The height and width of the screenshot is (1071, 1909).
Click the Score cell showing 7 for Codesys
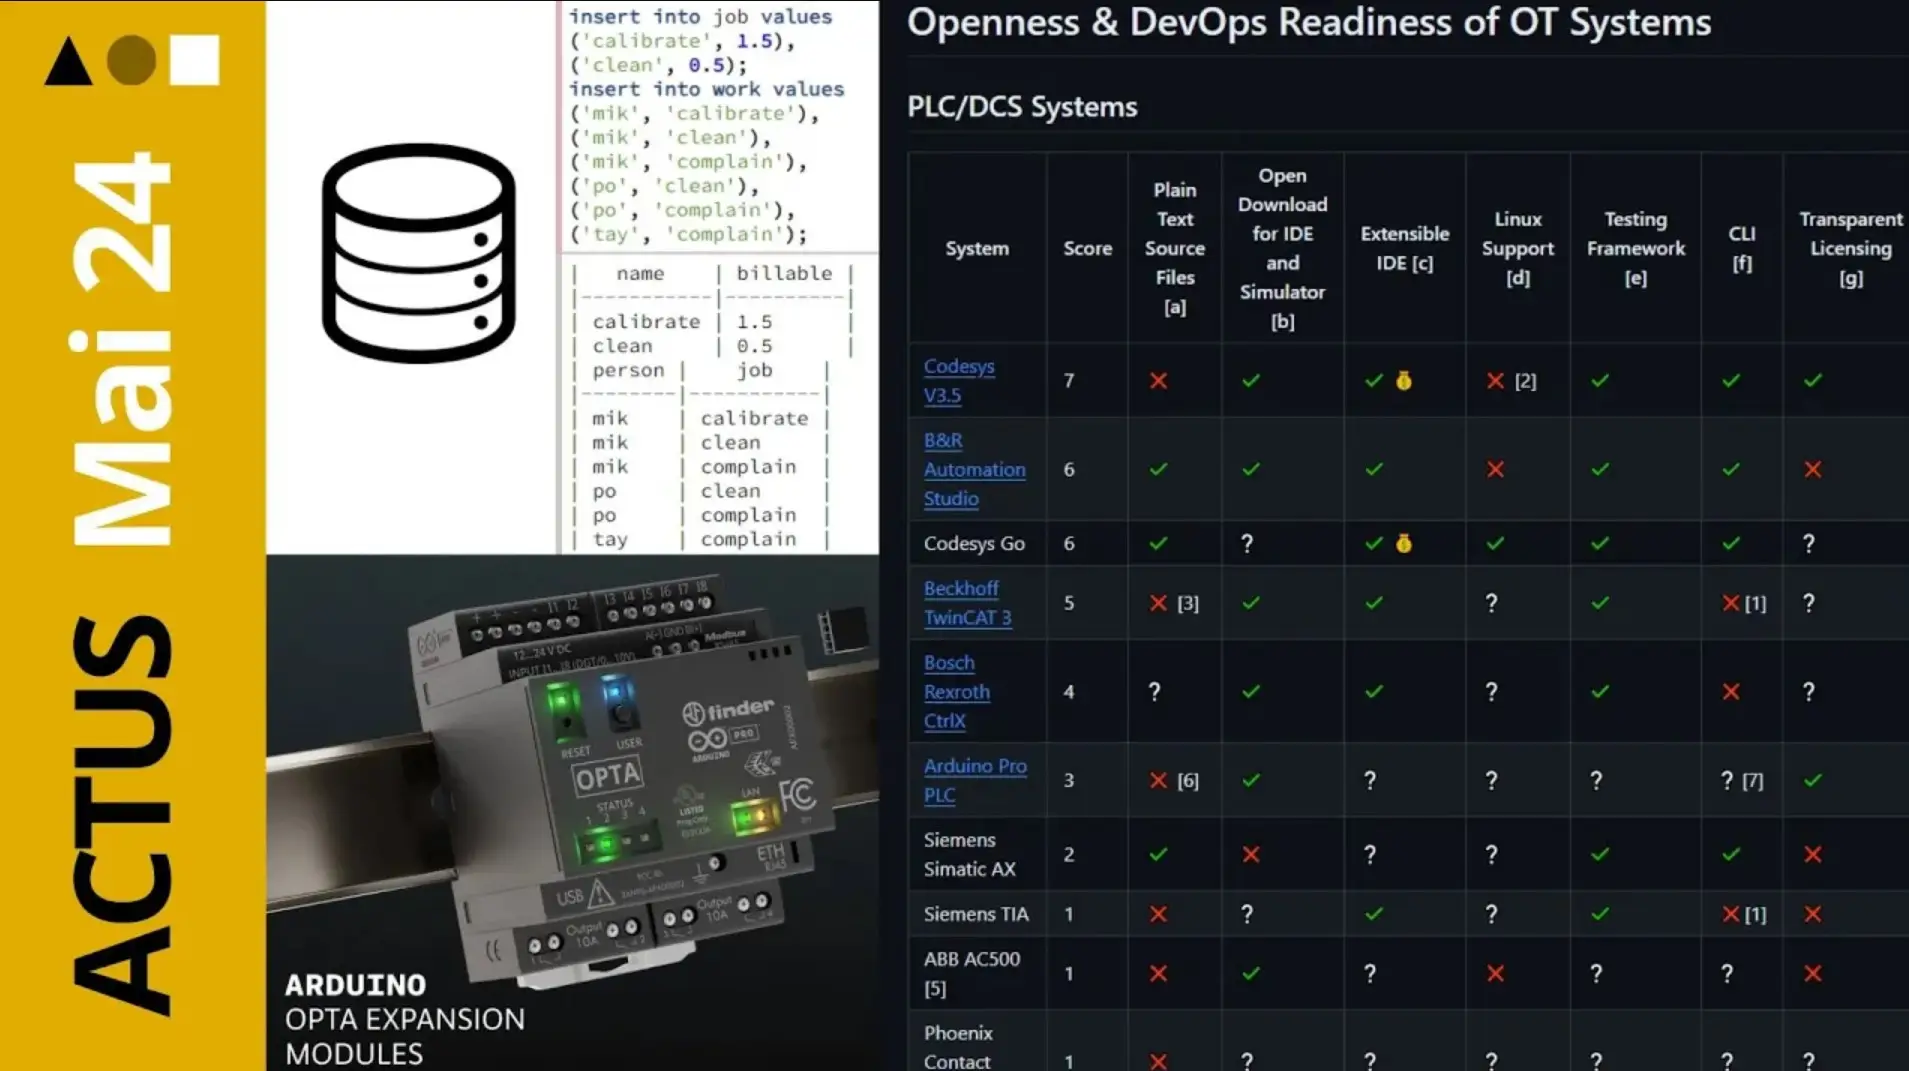point(1069,381)
